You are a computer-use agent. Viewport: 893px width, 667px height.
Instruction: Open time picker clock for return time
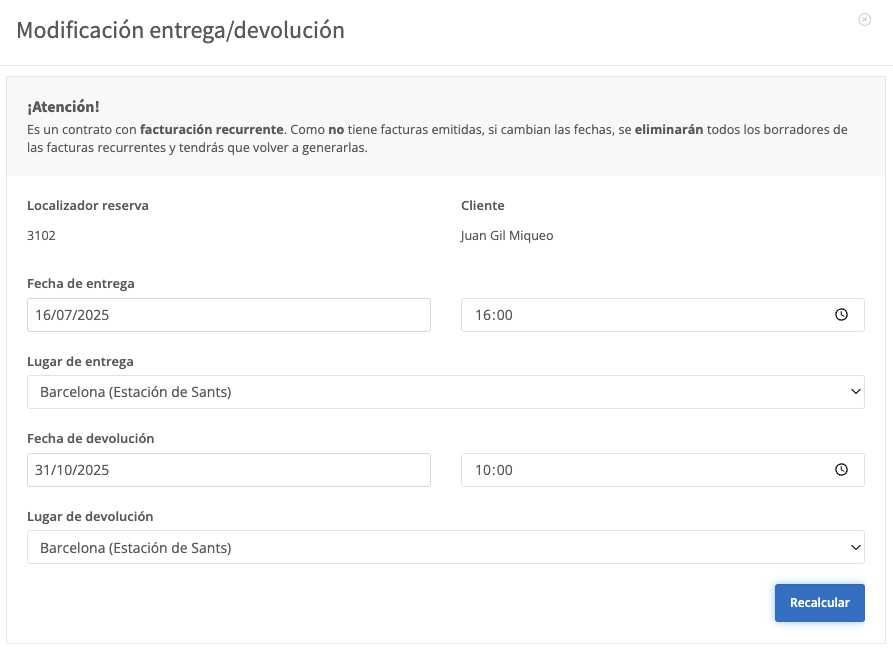point(841,469)
